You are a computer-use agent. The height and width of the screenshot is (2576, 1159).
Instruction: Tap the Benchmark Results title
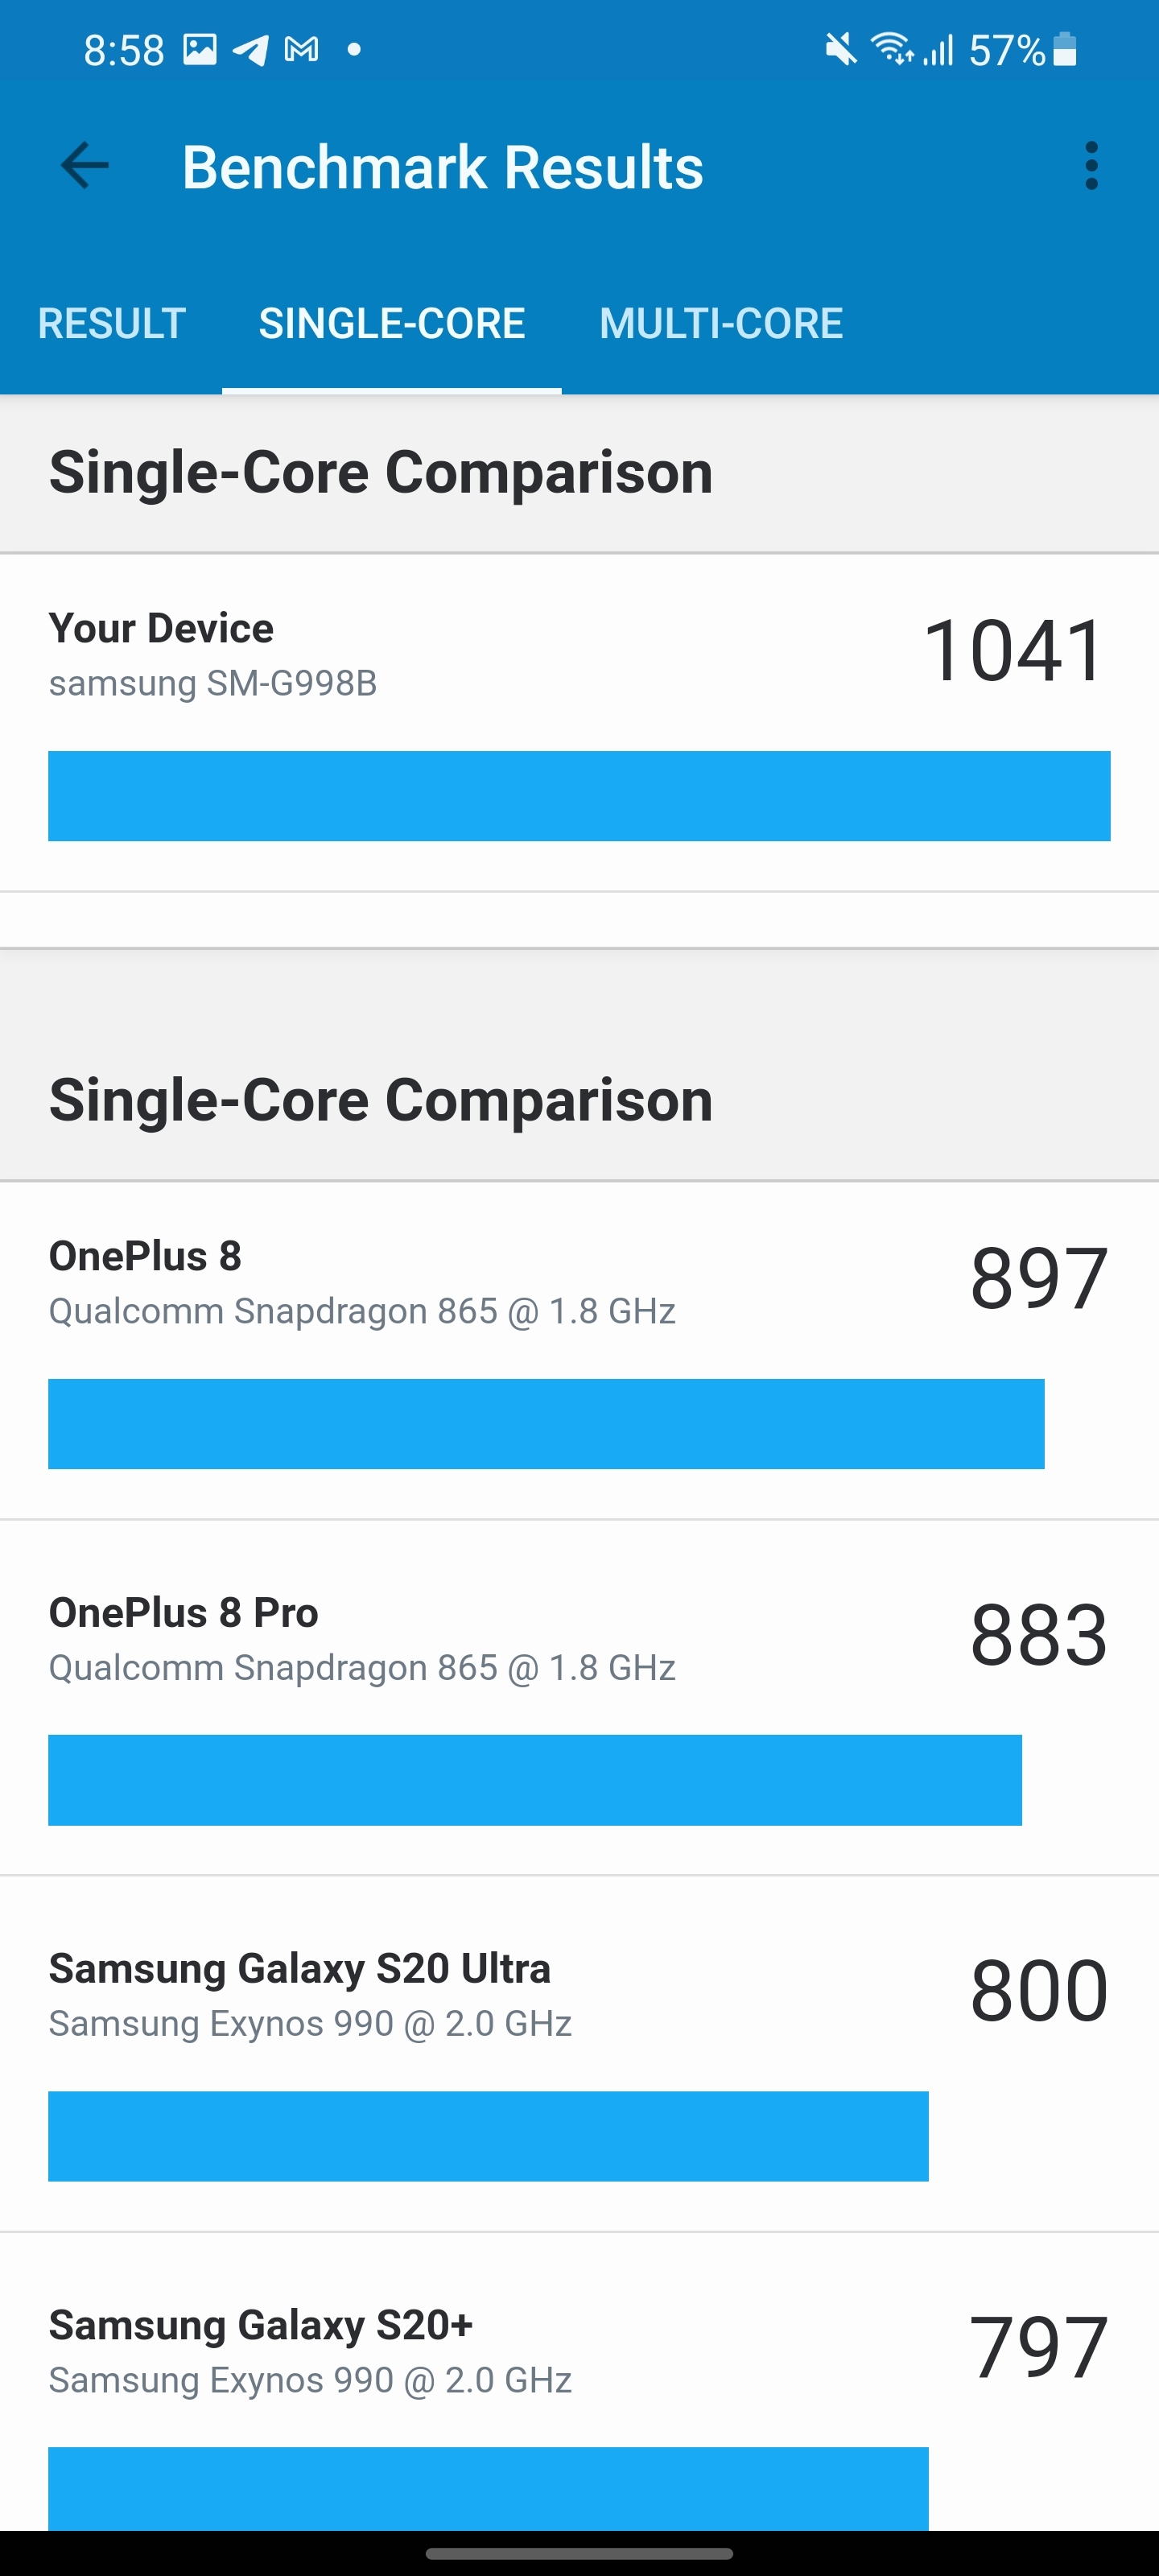click(x=442, y=167)
